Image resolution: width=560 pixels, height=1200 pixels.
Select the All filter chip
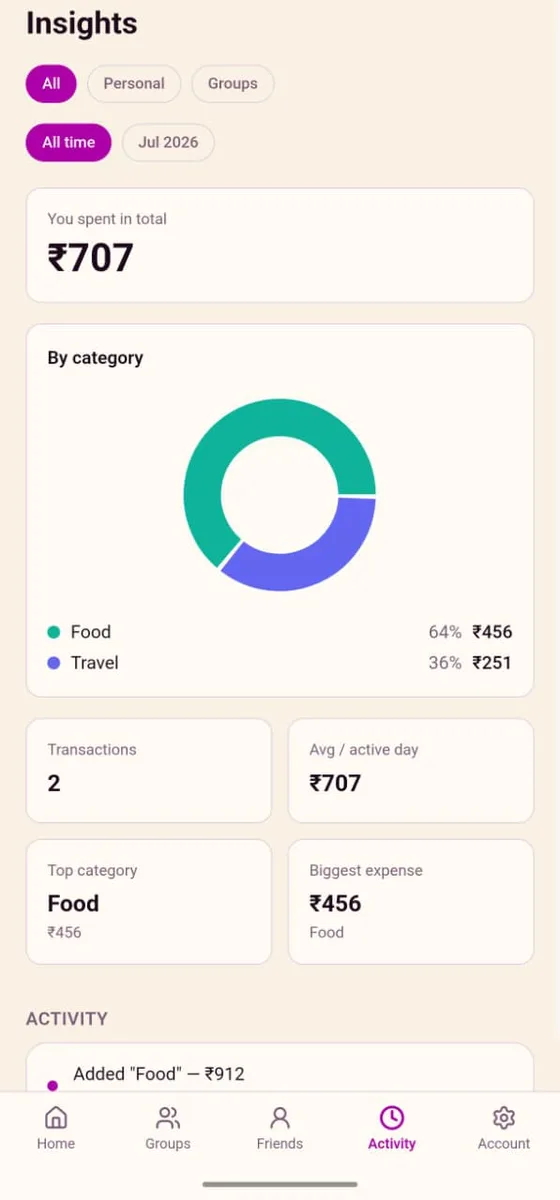51,84
